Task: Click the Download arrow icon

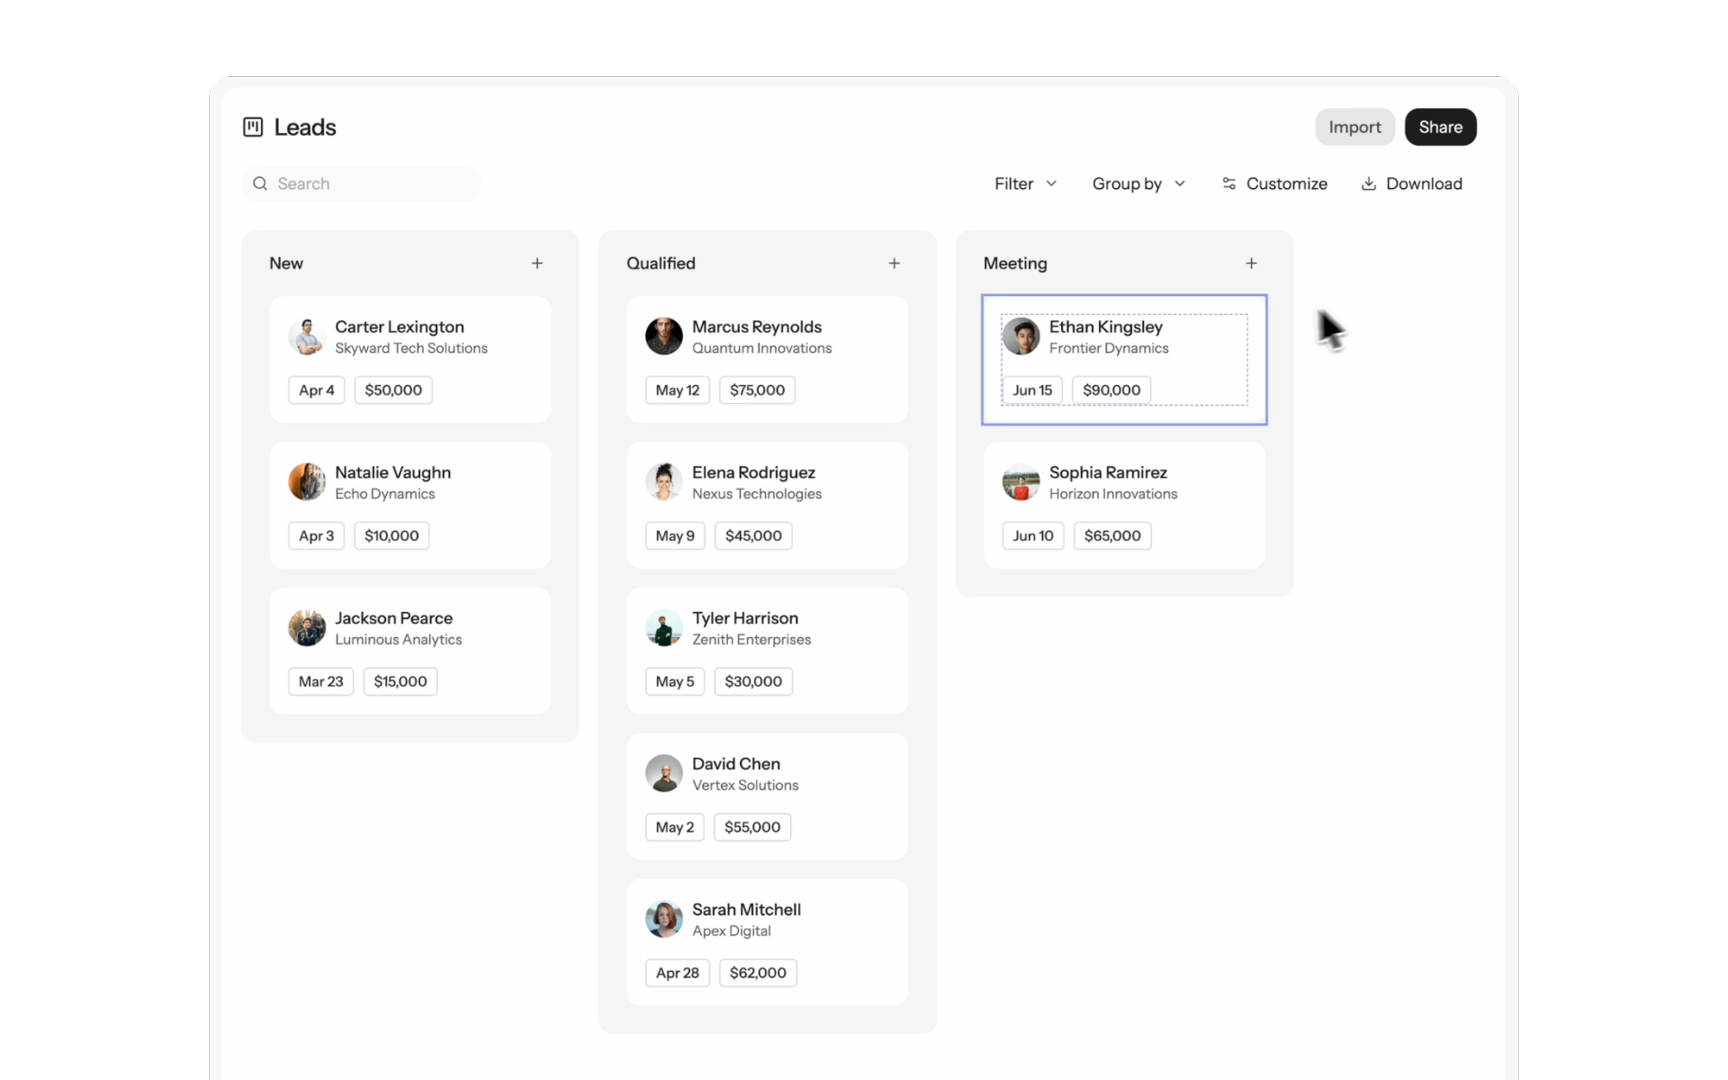Action: coord(1368,184)
